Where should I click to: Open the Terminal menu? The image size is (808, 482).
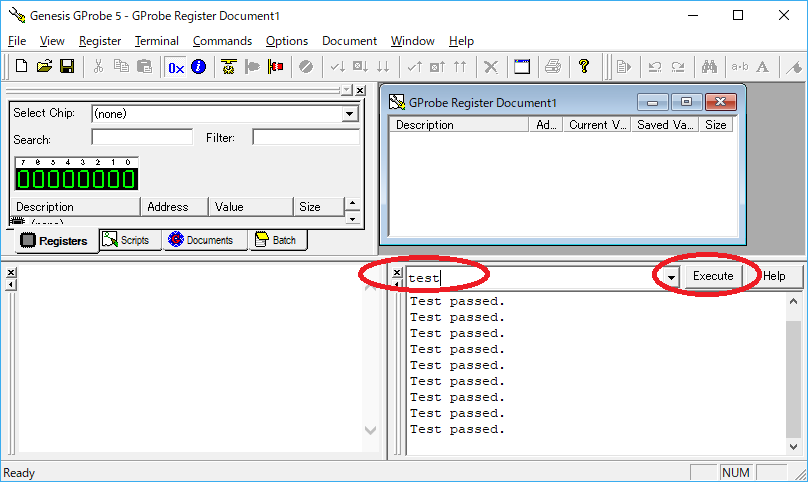coord(157,41)
